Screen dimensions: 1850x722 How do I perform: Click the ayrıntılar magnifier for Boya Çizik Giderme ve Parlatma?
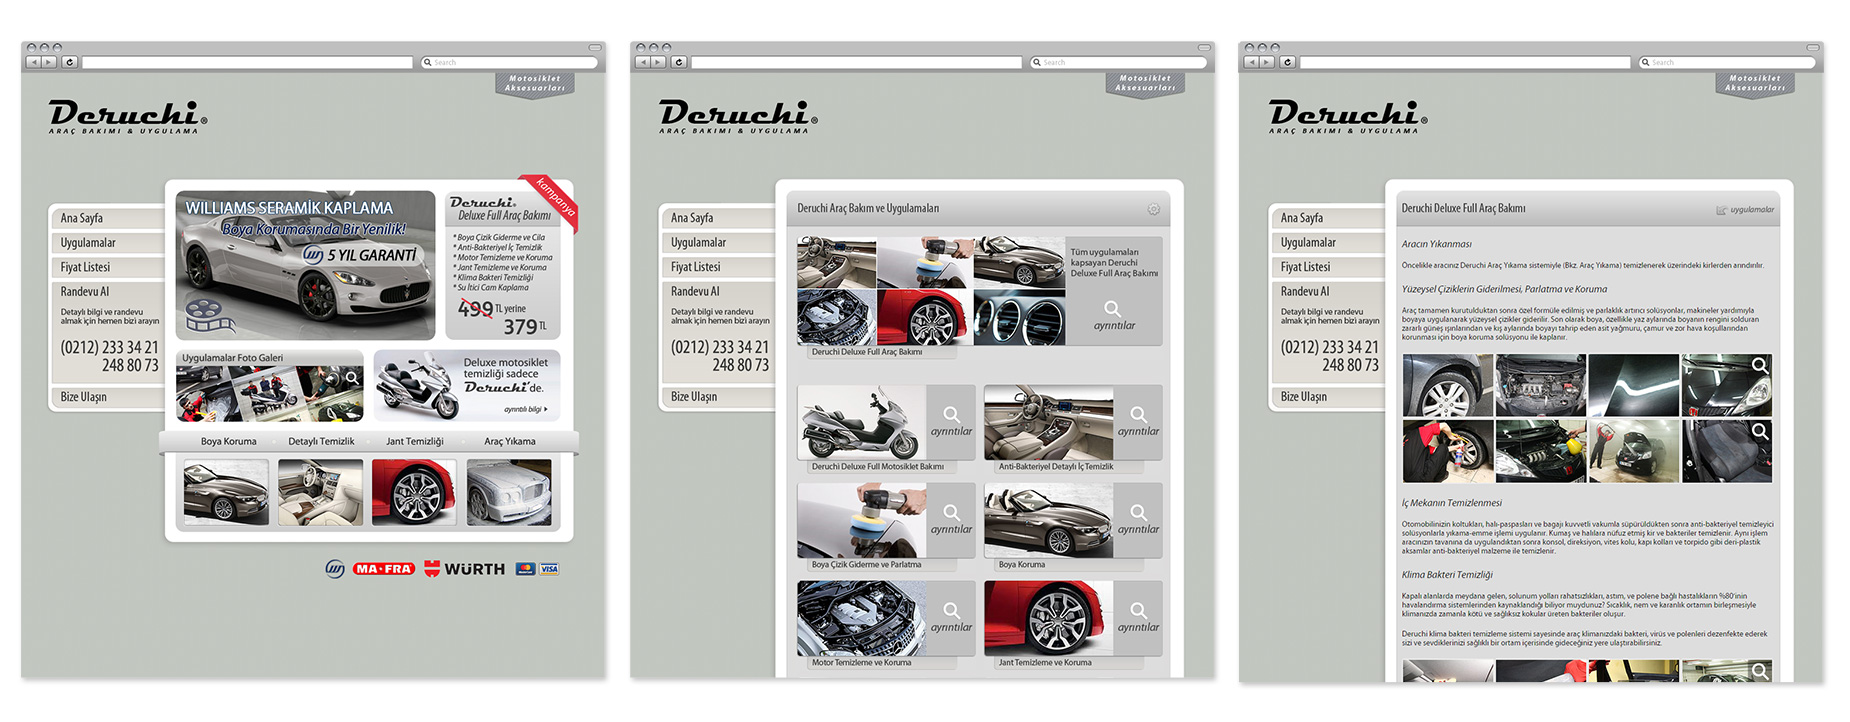[x=951, y=512]
